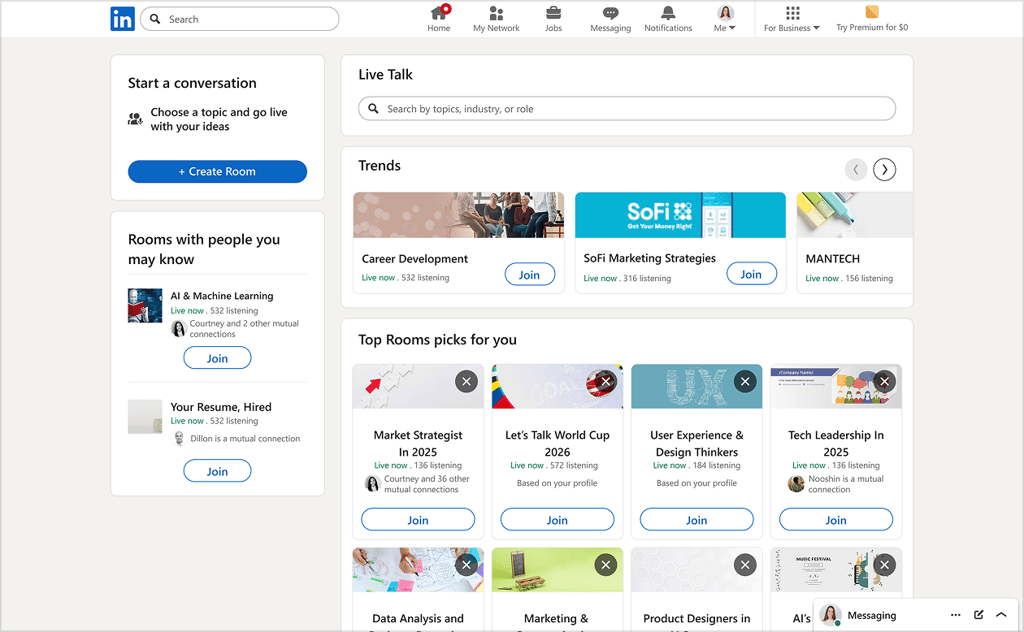
Task: Click the Live Talk topic search field
Action: tap(627, 108)
